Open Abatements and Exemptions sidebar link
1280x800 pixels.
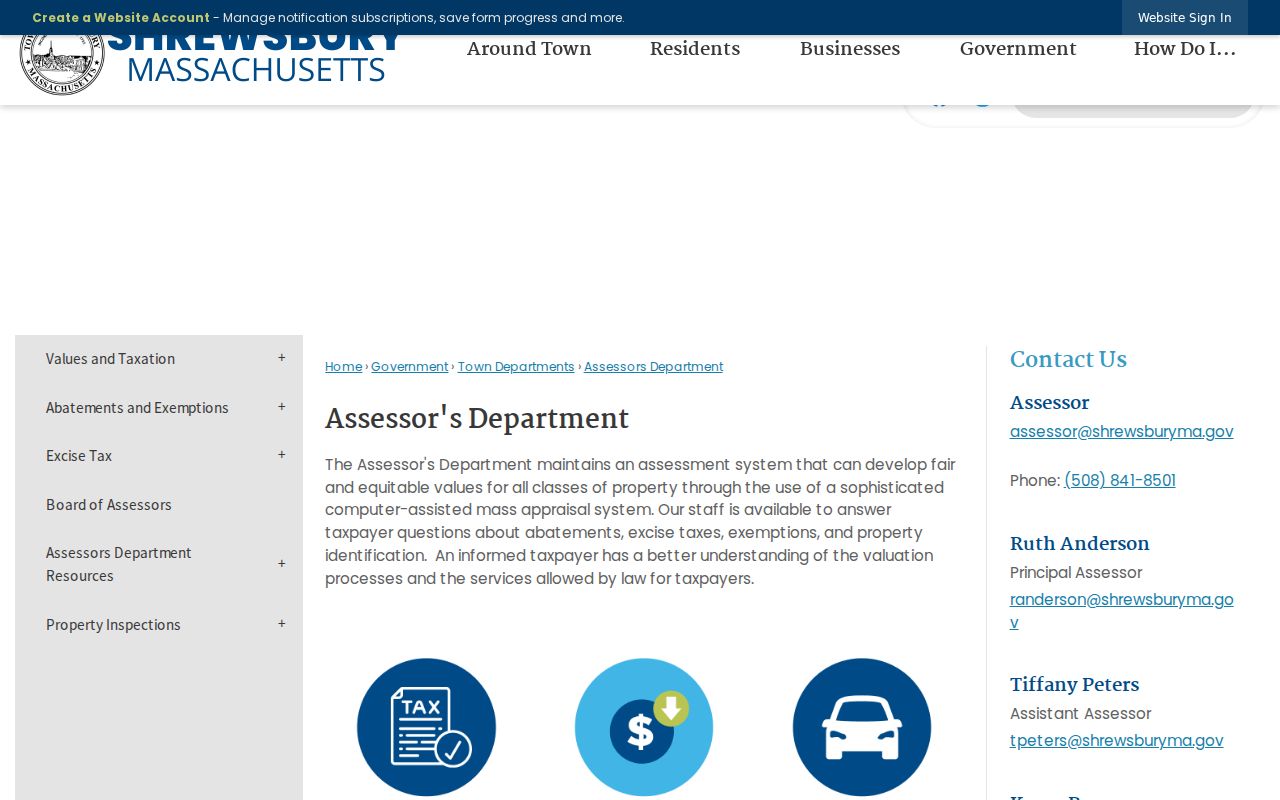[137, 408]
